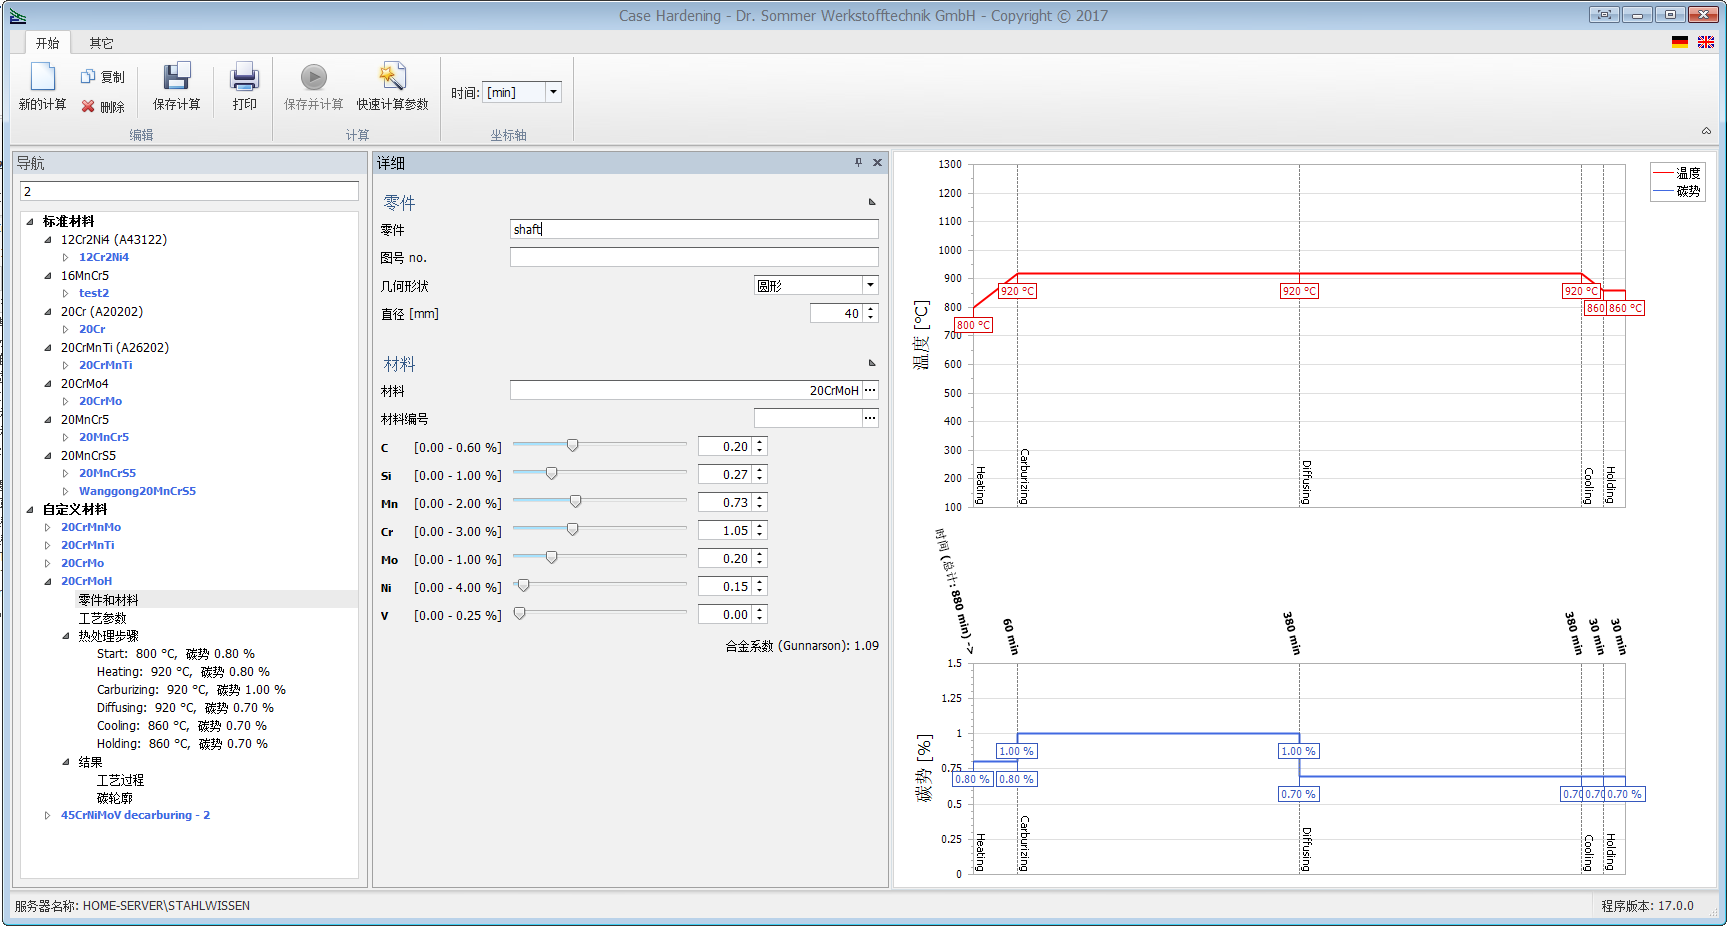Viewport: 1727px width, 926px height.
Task: Open the 20CrMnTi standard material link
Action: [x=106, y=365]
